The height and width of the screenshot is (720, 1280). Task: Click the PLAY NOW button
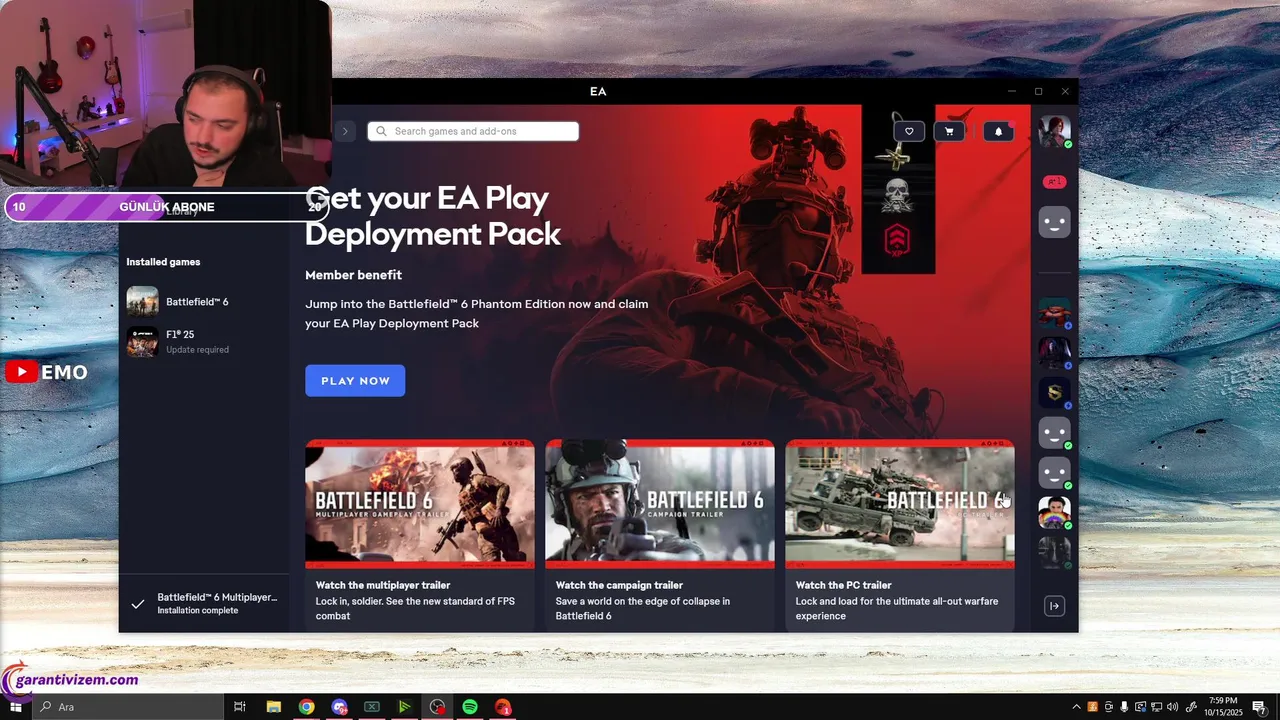[355, 381]
